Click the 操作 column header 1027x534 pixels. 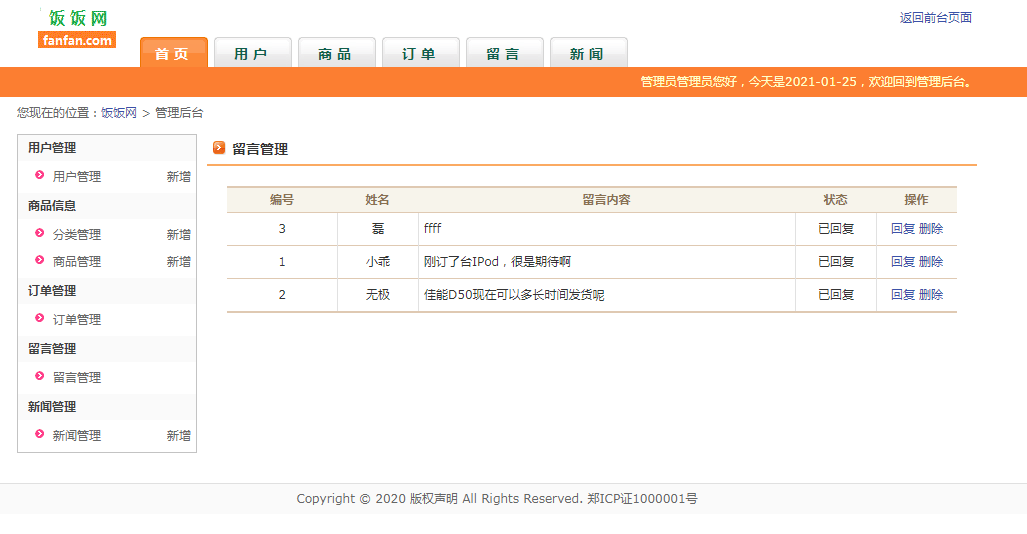tap(916, 200)
